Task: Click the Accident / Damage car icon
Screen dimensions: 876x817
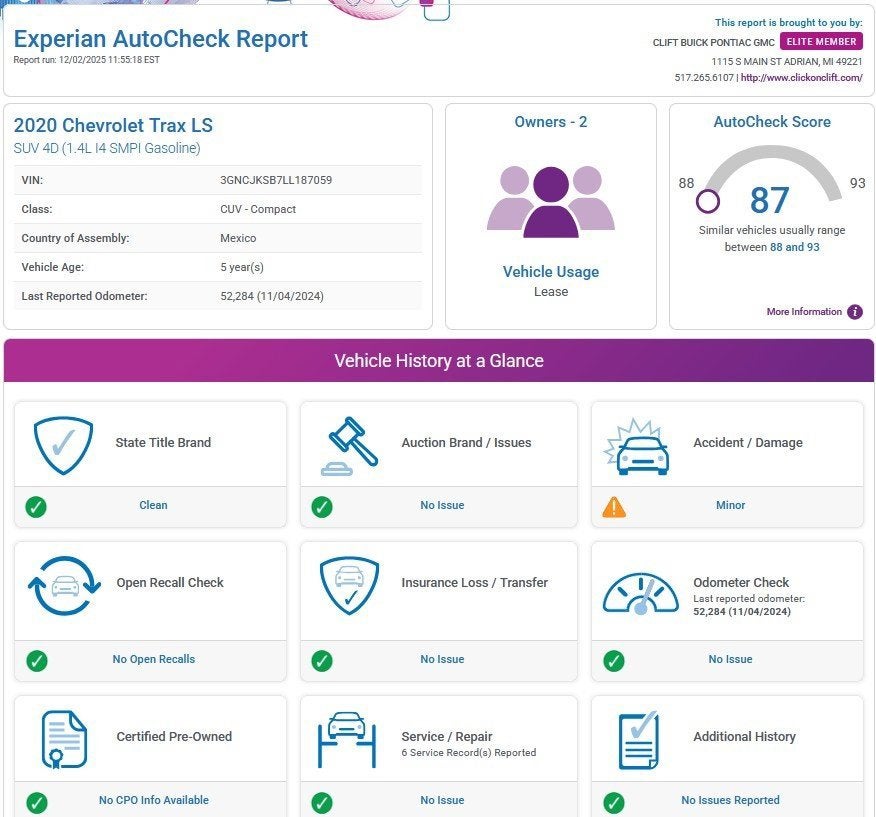Action: pos(642,446)
